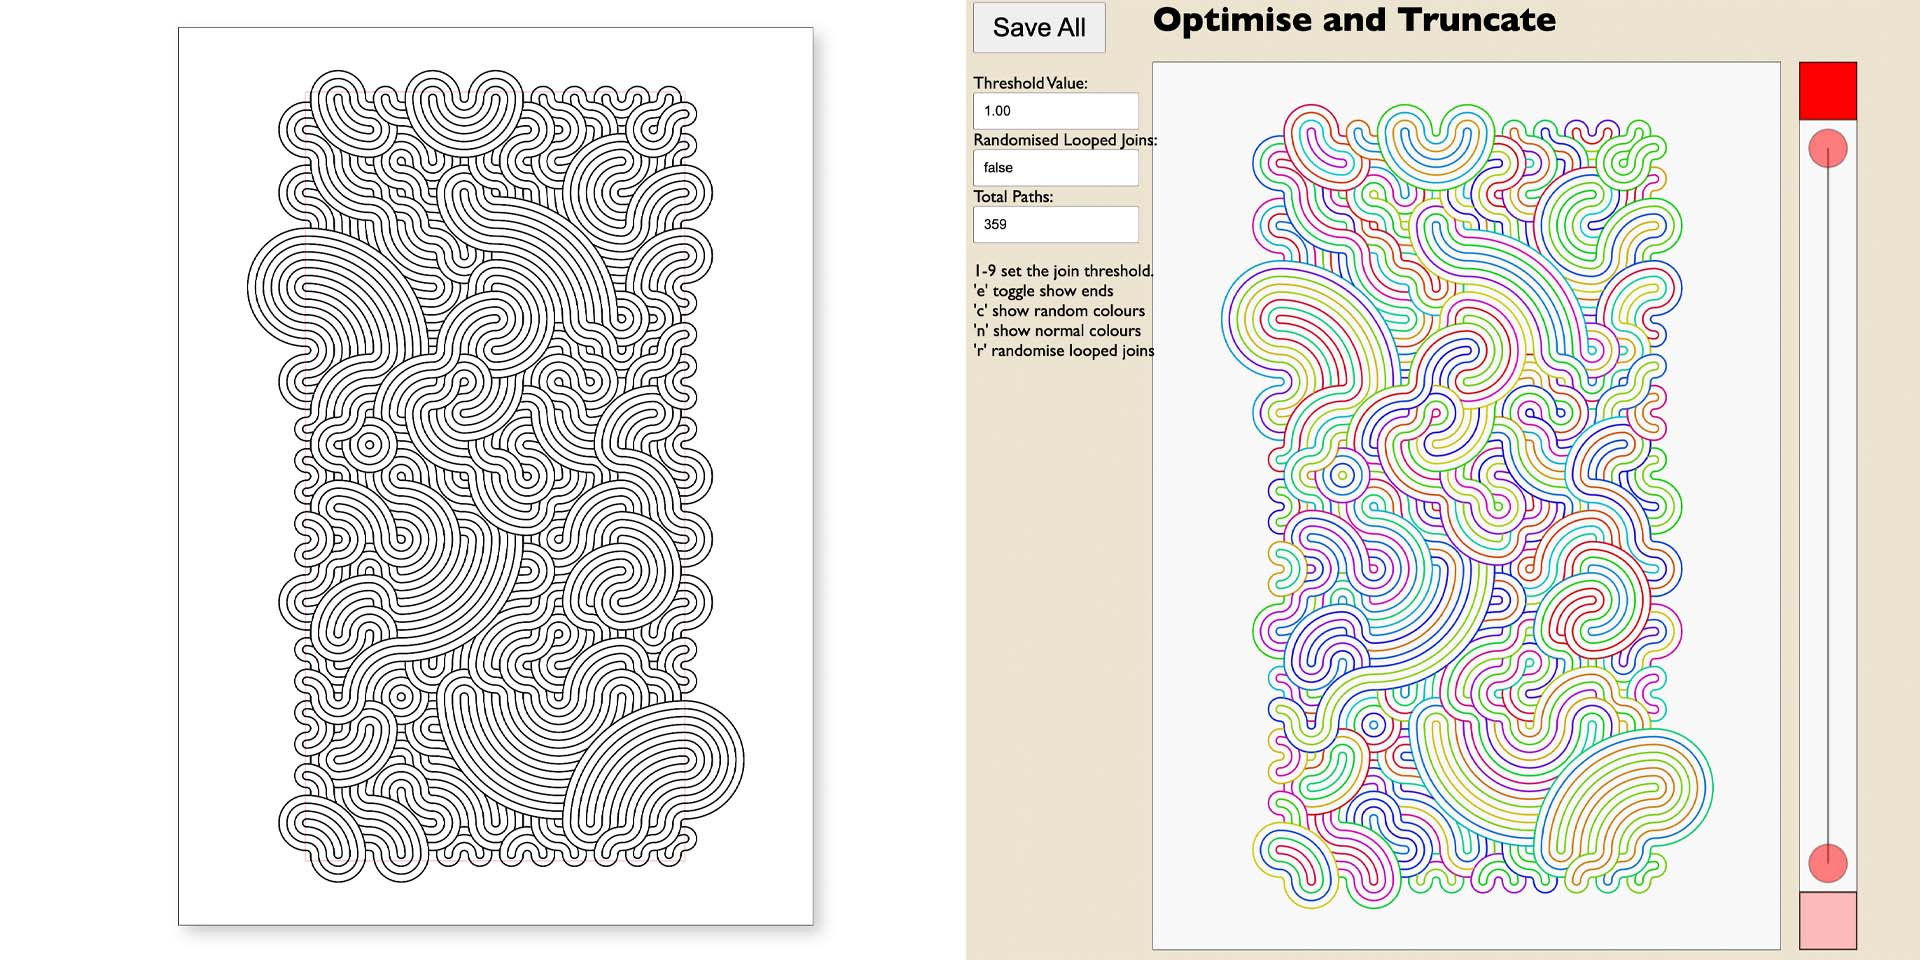Click the Total Paths value field

[x=1056, y=225]
